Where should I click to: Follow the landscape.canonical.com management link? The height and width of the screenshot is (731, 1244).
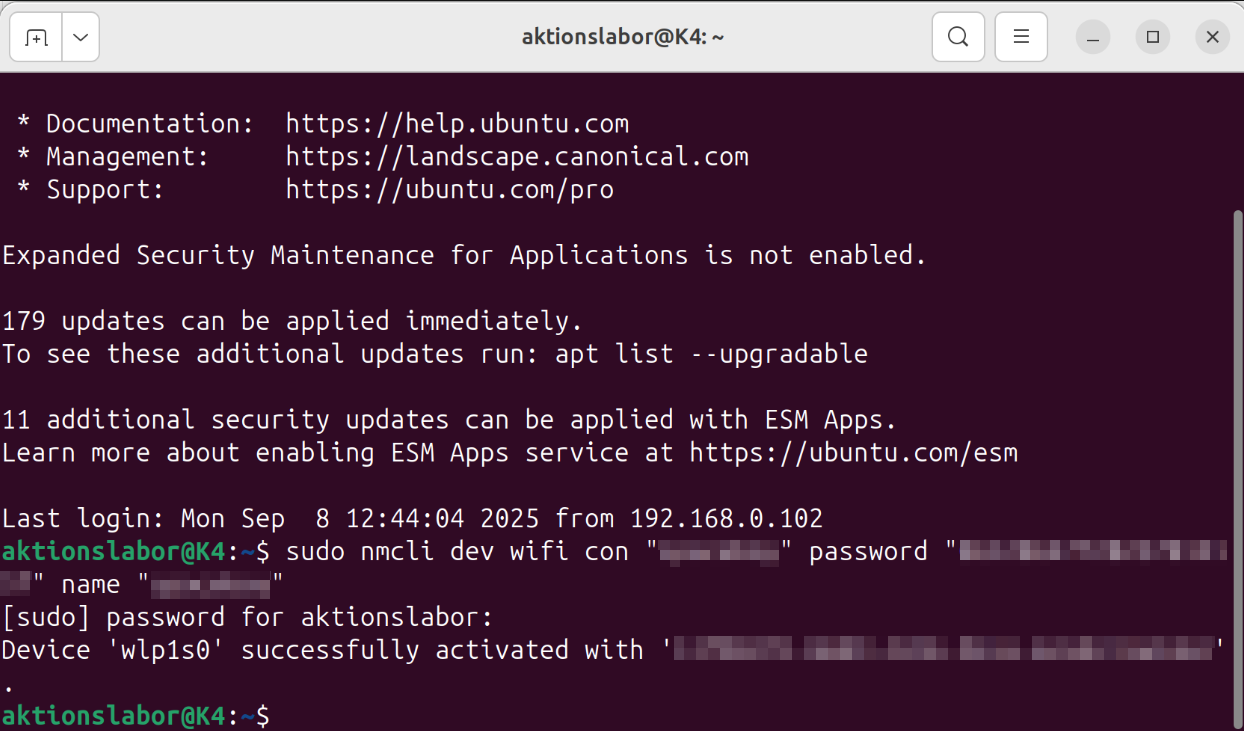[x=517, y=157]
